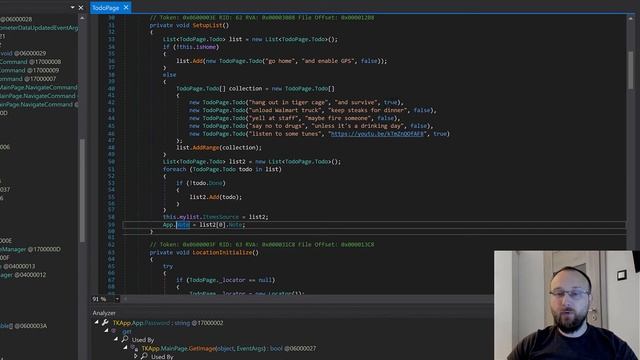This screenshot has width=640, height=360.
Task: Close the left tree panel
Action: pos(81,7)
